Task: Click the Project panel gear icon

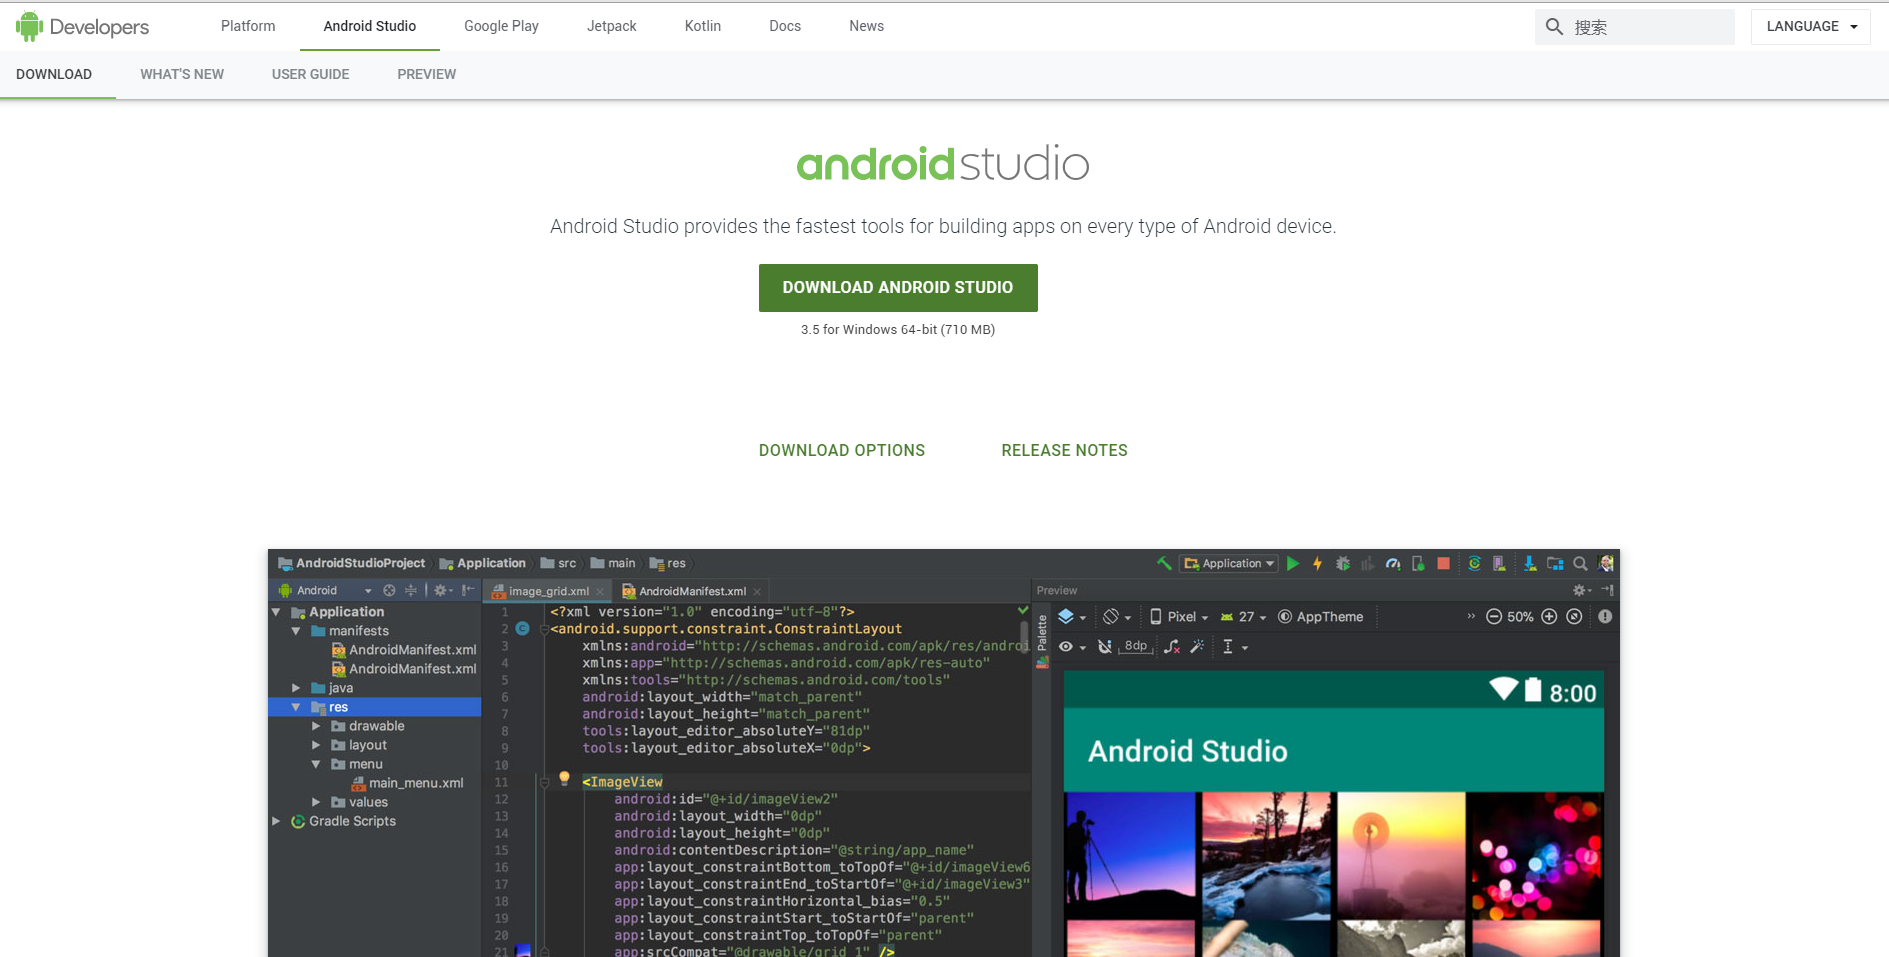Action: pos(442,590)
